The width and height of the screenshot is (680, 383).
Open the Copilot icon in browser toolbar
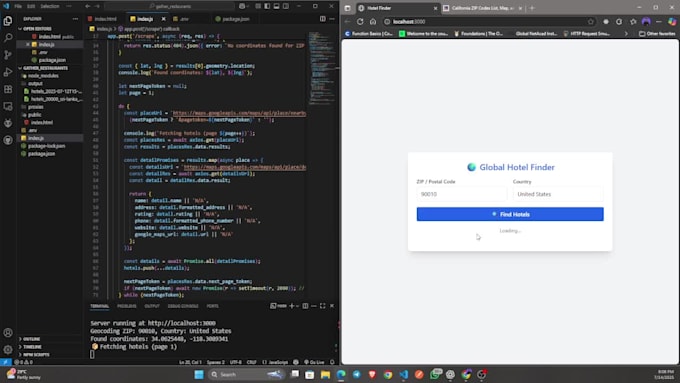coord(672,21)
